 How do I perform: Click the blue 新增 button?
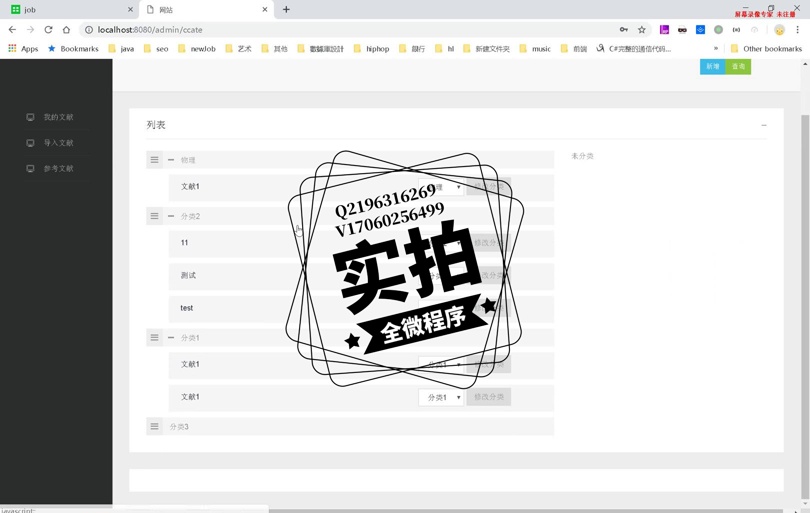pos(713,67)
